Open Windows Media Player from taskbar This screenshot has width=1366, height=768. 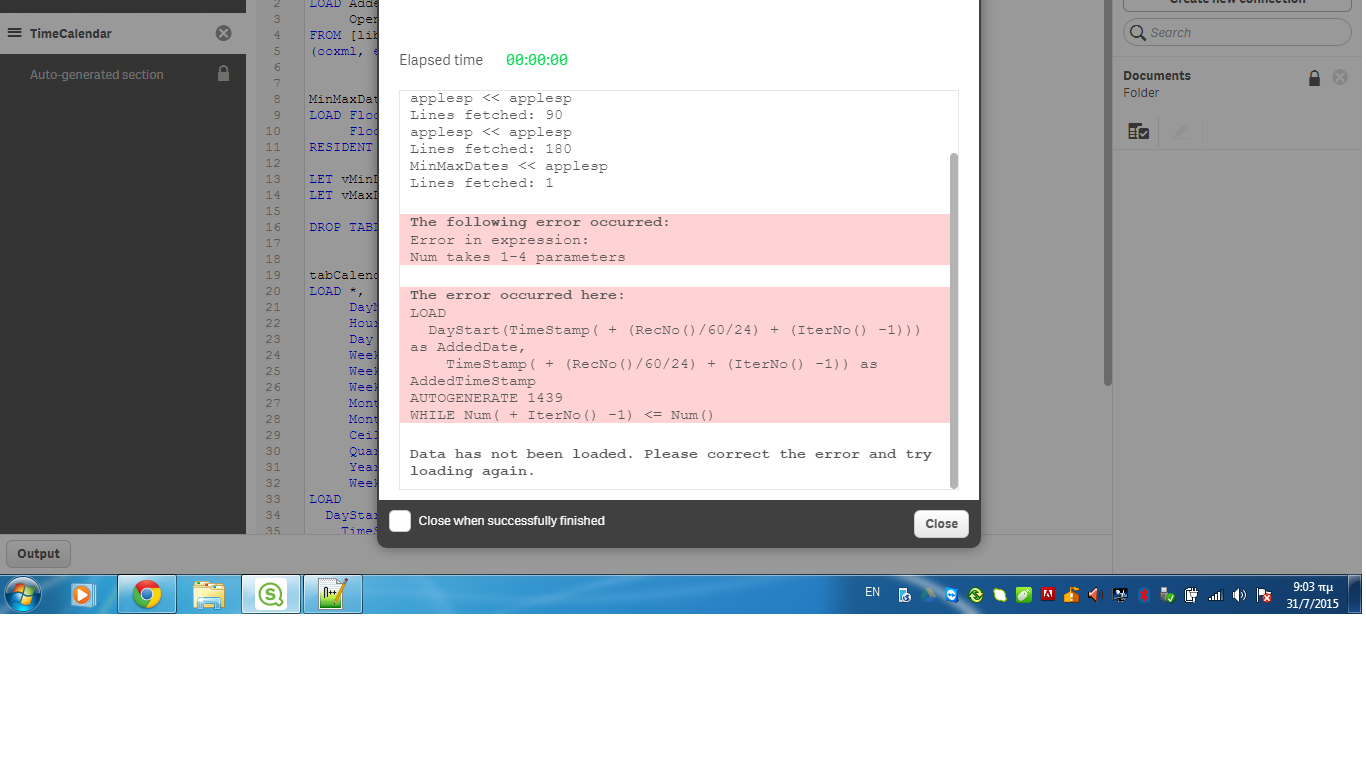tap(82, 594)
